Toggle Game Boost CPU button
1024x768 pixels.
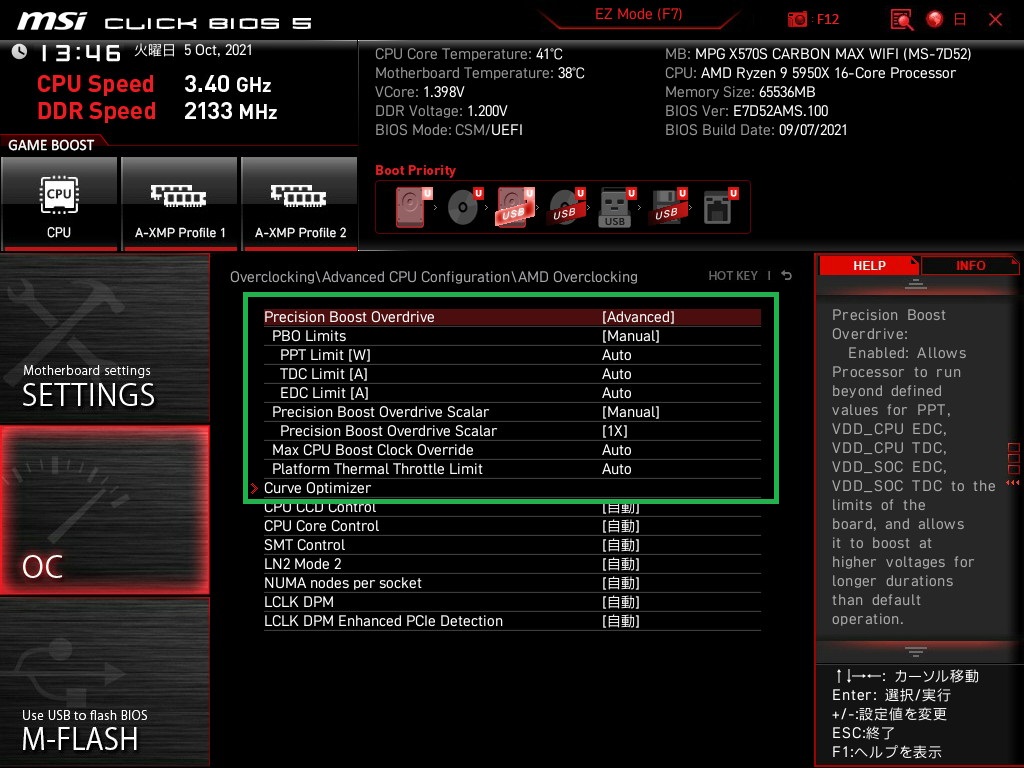pos(59,204)
